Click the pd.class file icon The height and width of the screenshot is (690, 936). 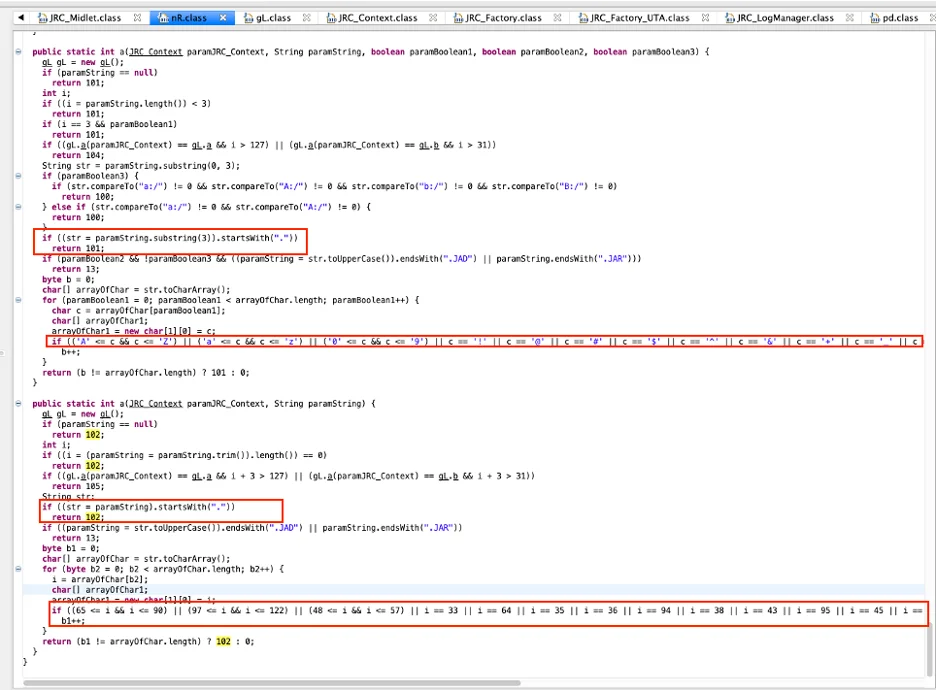click(x=876, y=18)
